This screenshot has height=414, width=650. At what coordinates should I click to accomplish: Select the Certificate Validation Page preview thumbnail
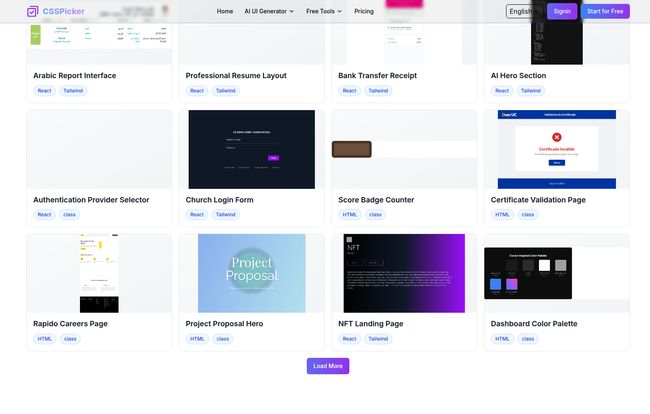click(x=557, y=149)
